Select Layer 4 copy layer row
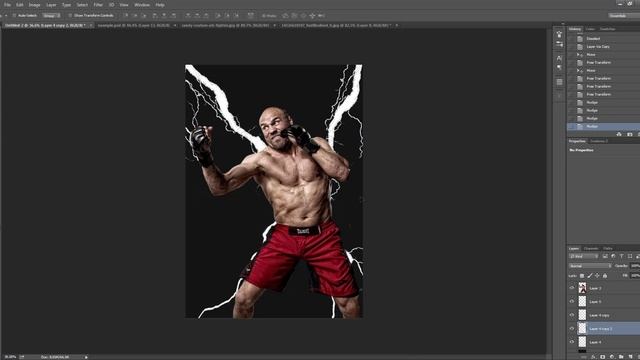Viewport: 640px width, 360px height. click(x=604, y=315)
